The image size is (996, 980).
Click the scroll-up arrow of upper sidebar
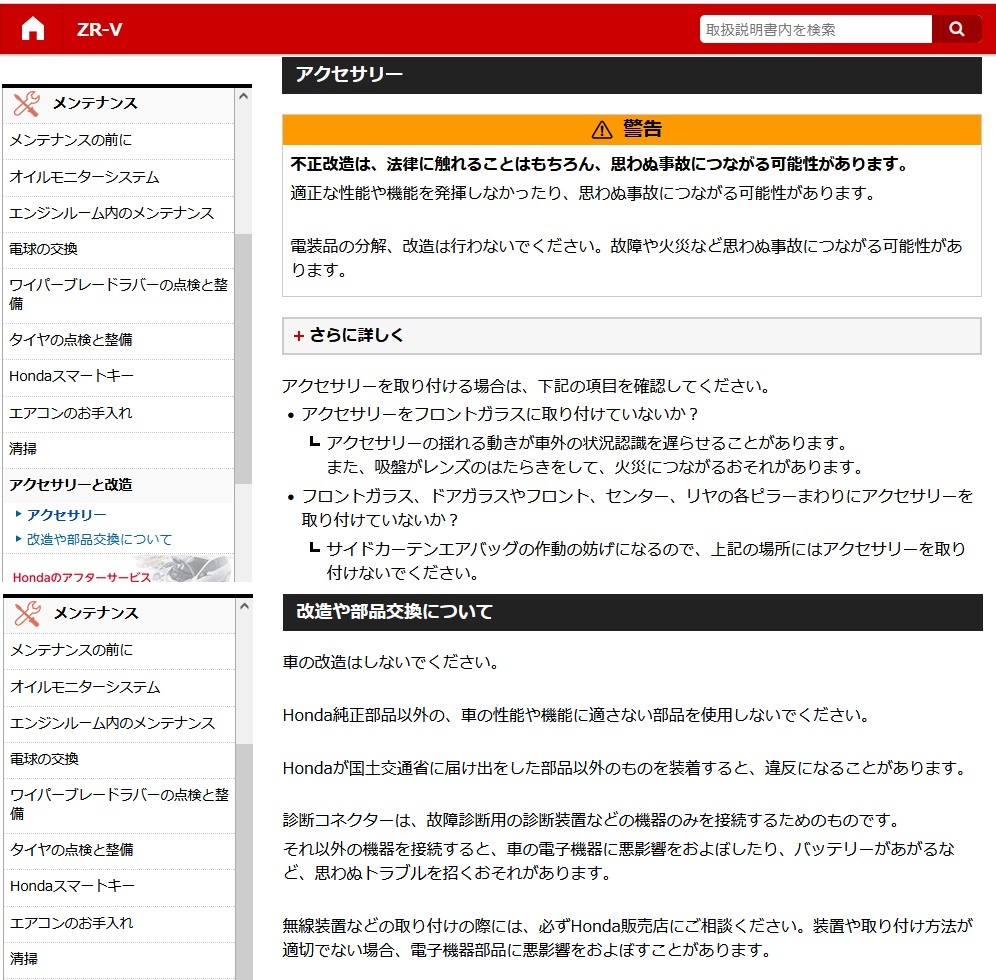[243, 97]
